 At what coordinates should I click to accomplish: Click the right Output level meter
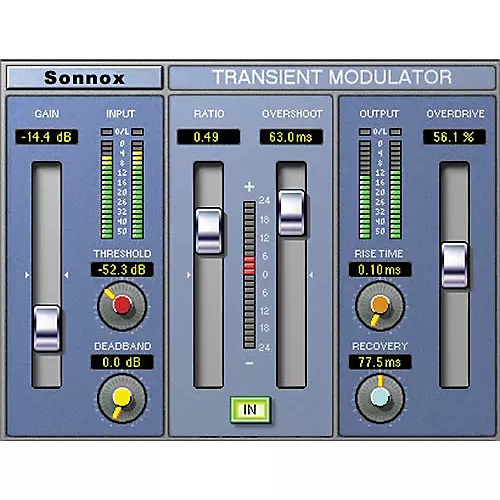(396, 189)
